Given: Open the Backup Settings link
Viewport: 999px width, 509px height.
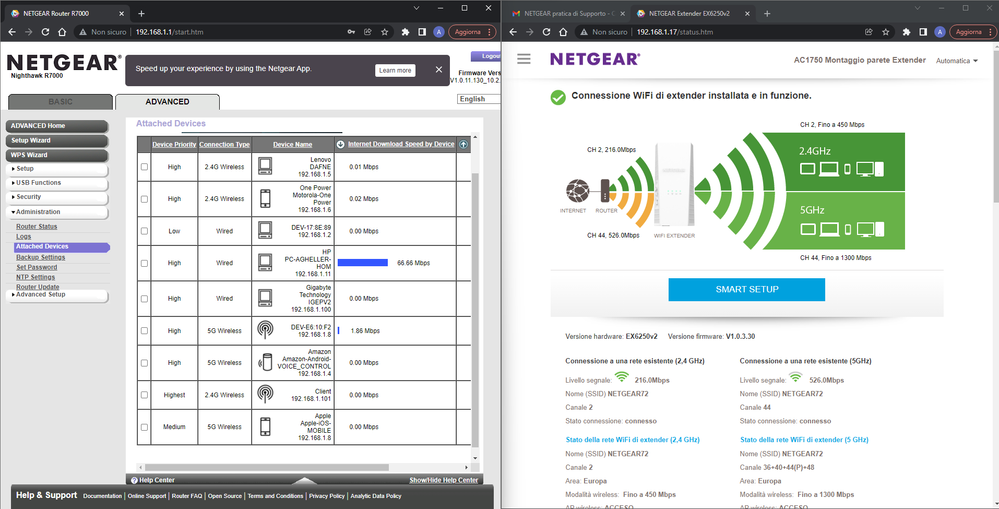Looking at the screenshot, I should (40, 257).
